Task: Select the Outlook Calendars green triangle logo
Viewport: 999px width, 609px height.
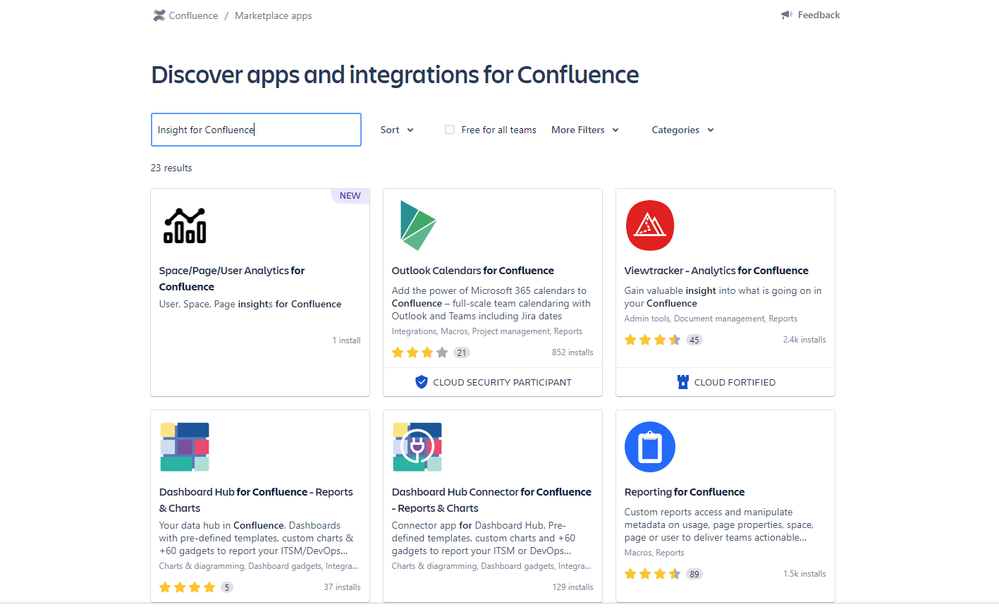Action: click(417, 225)
